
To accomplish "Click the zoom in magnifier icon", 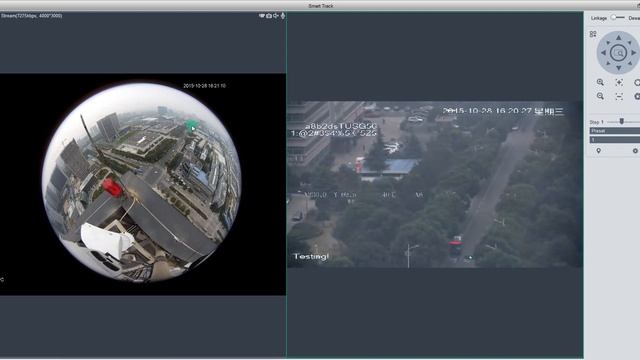I will [x=600, y=82].
